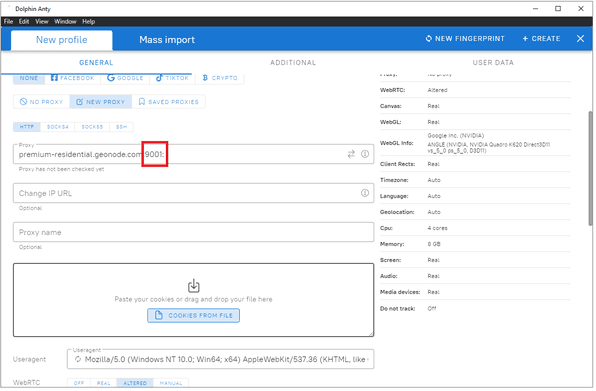Open the File menu
The width and height of the screenshot is (596, 391).
tap(8, 22)
